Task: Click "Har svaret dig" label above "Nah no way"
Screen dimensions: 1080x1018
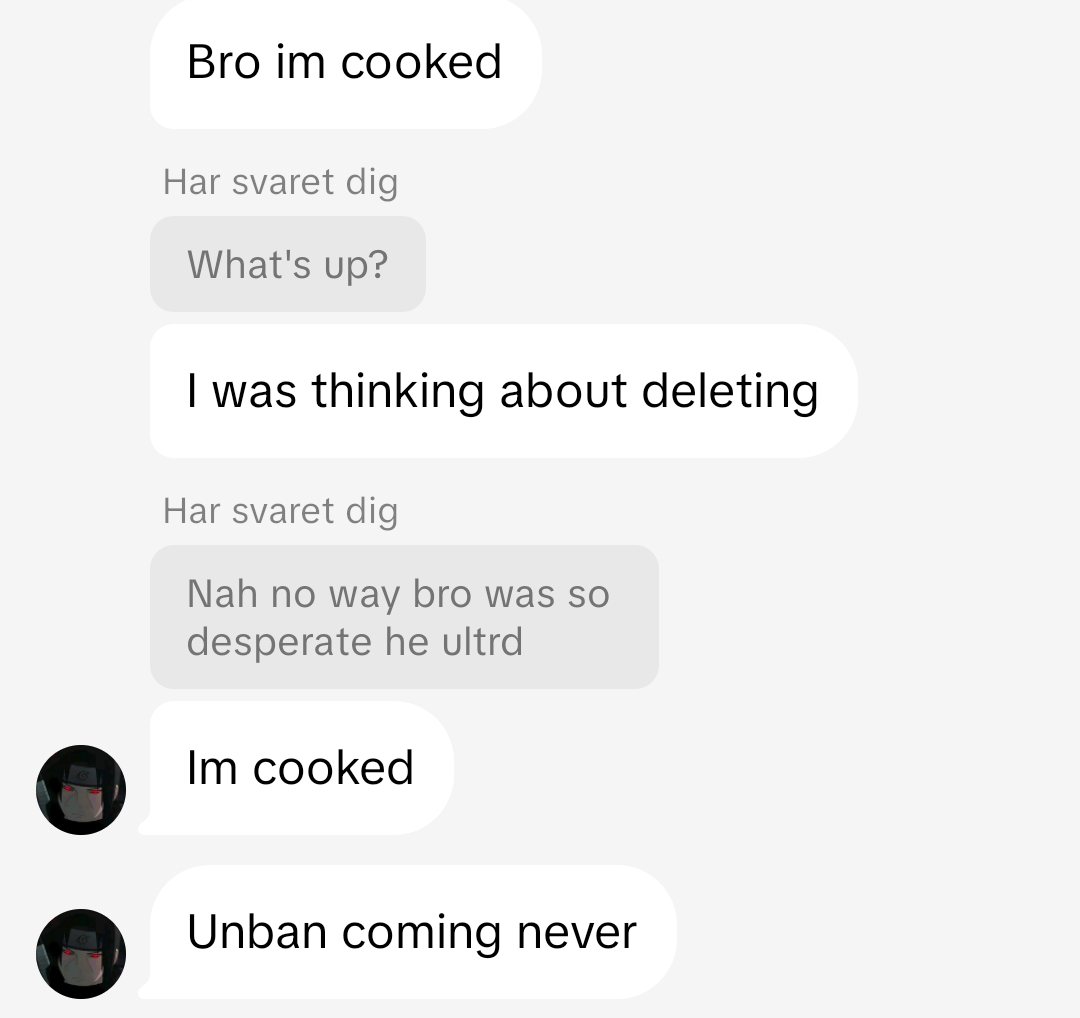Action: [x=280, y=512]
